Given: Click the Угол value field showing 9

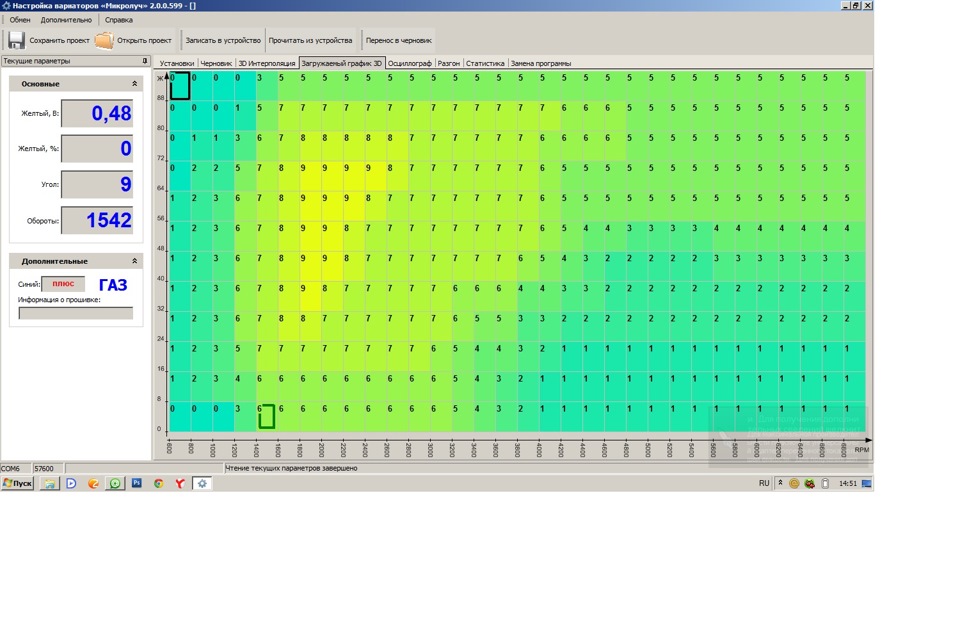Looking at the screenshot, I should pyautogui.click(x=97, y=184).
